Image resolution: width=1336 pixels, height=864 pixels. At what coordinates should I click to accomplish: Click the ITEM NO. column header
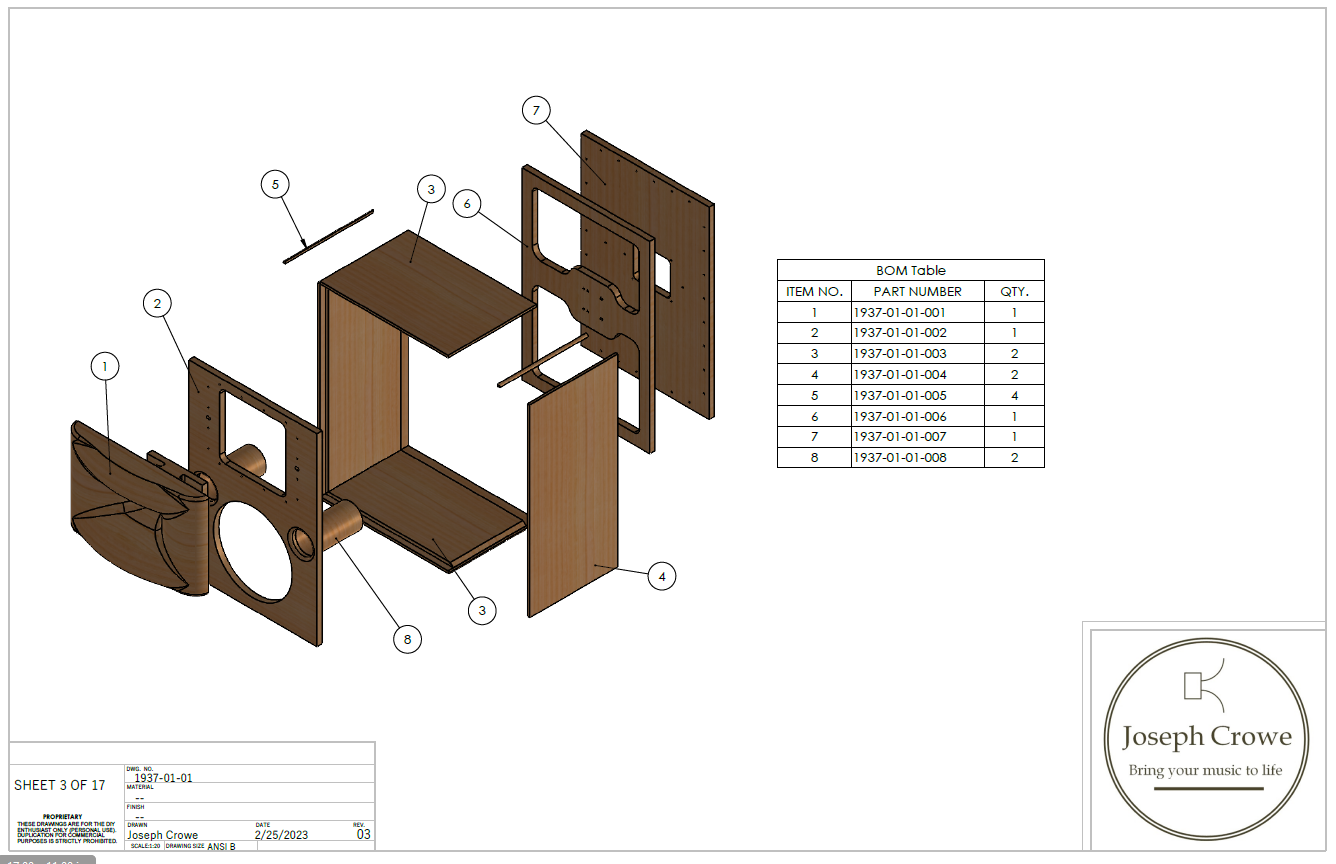click(x=814, y=291)
